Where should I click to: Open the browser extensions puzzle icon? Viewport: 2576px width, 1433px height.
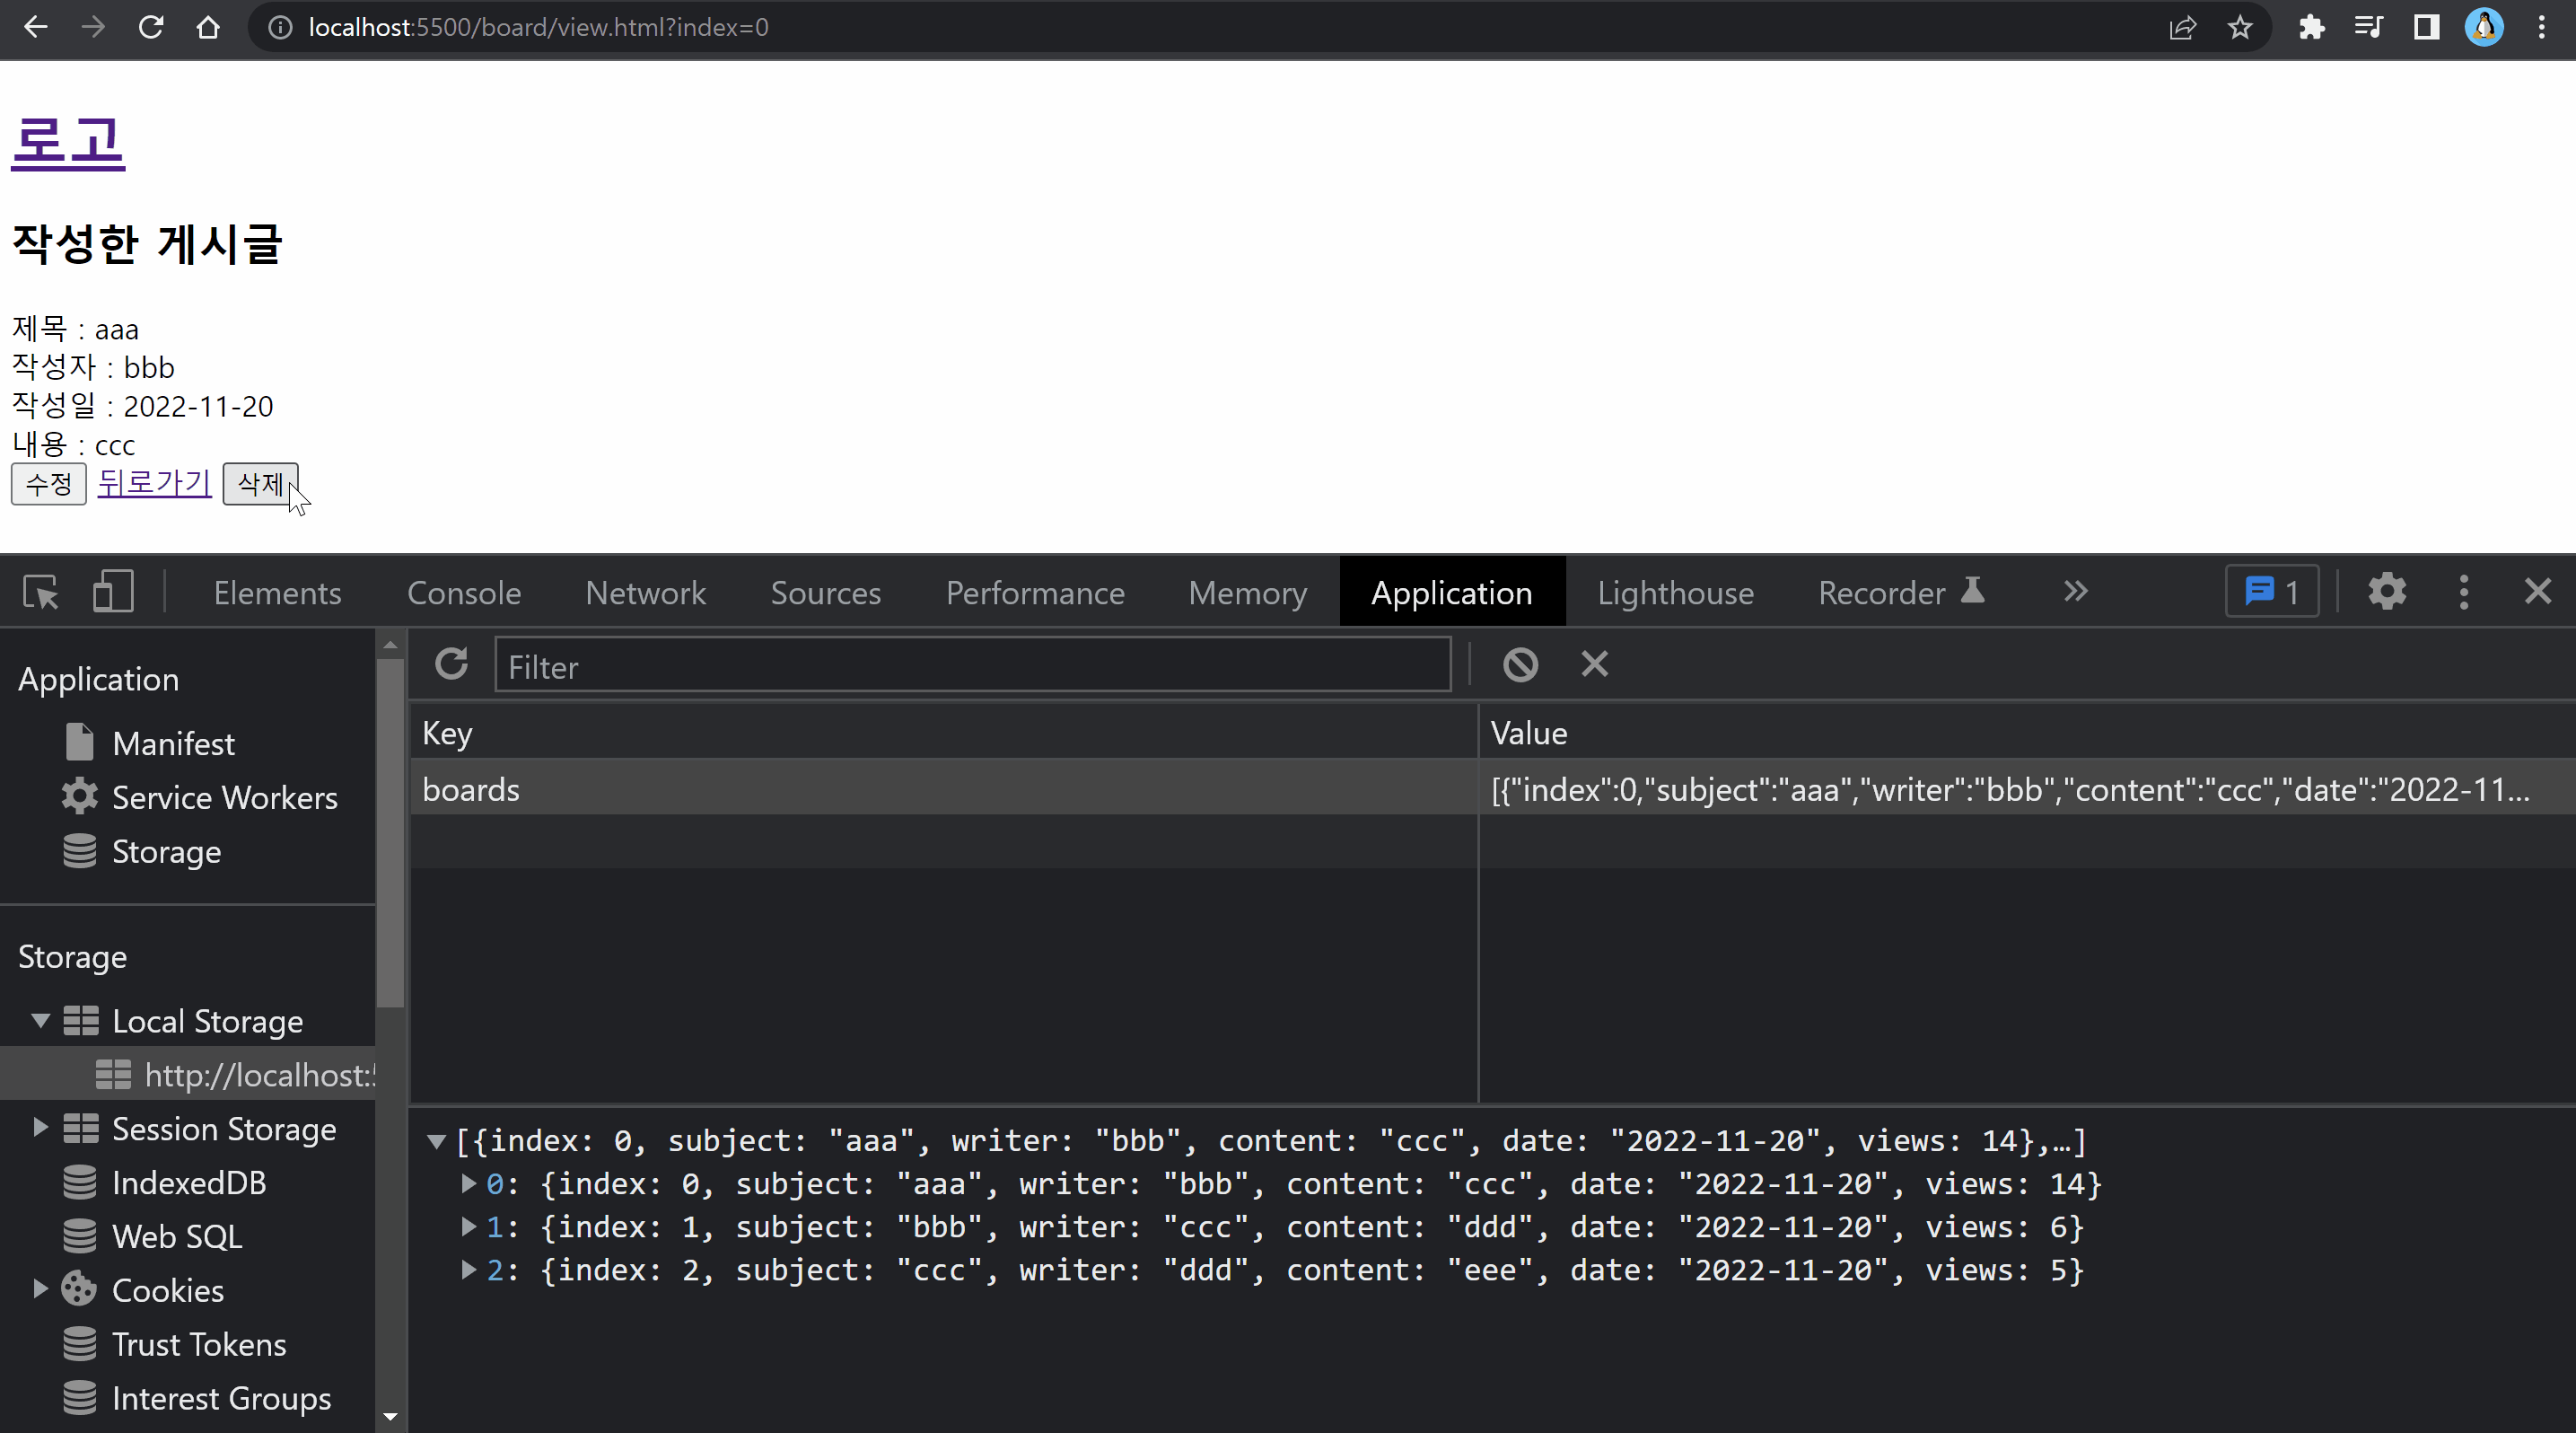(x=2311, y=27)
